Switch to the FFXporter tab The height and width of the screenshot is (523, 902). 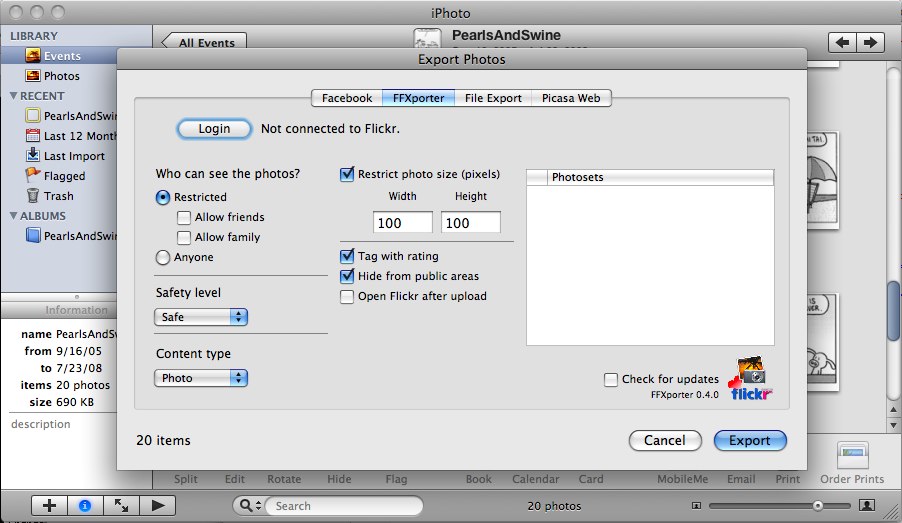(x=418, y=98)
